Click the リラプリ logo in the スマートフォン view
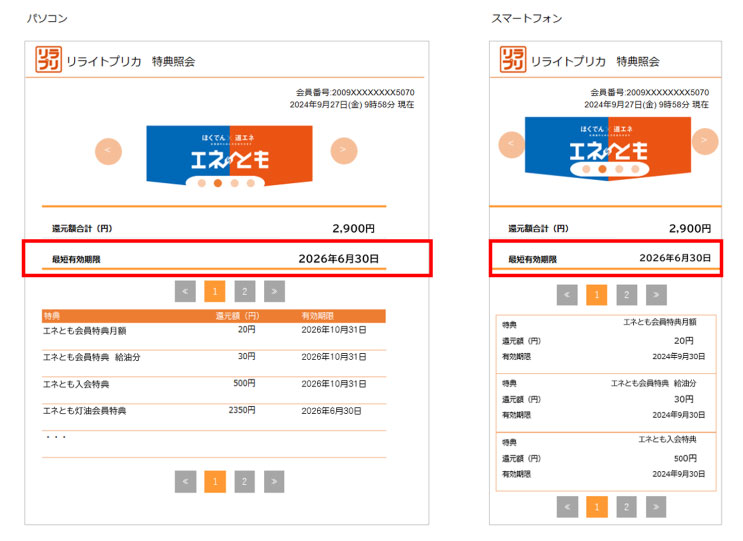Image resolution: width=743 pixels, height=541 pixels. (x=513, y=60)
